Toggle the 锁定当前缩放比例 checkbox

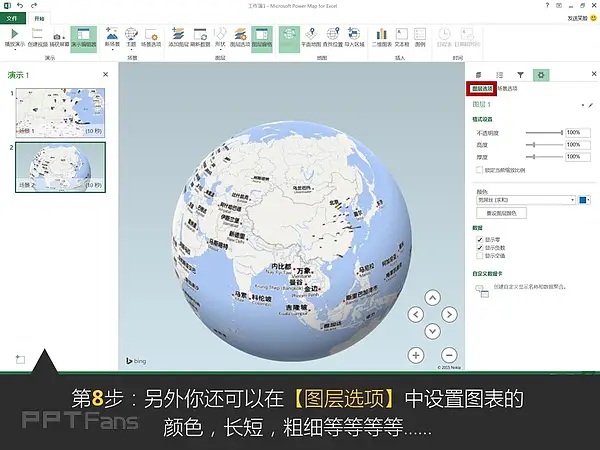pos(478,172)
